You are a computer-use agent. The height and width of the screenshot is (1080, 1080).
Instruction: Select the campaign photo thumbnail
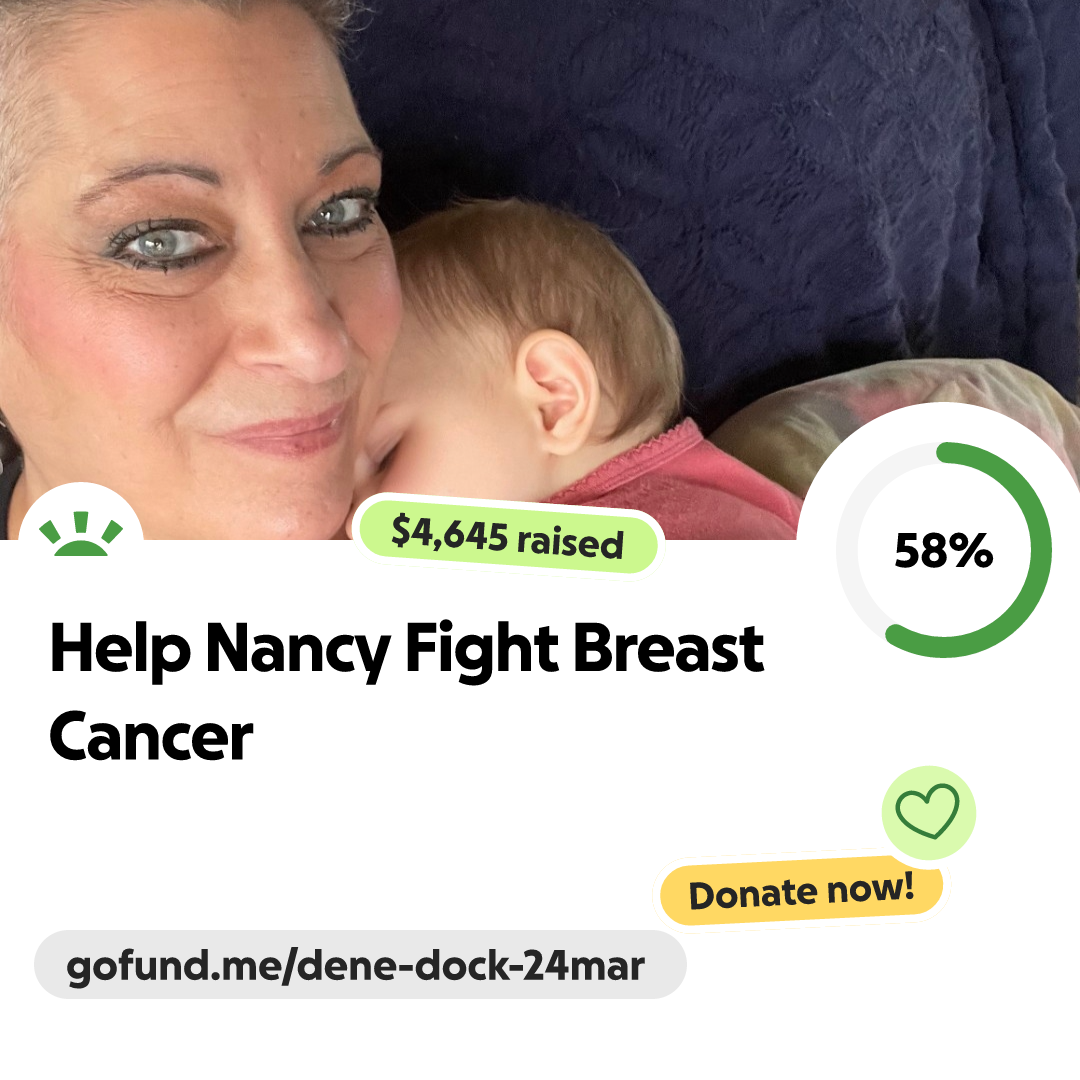(x=540, y=269)
